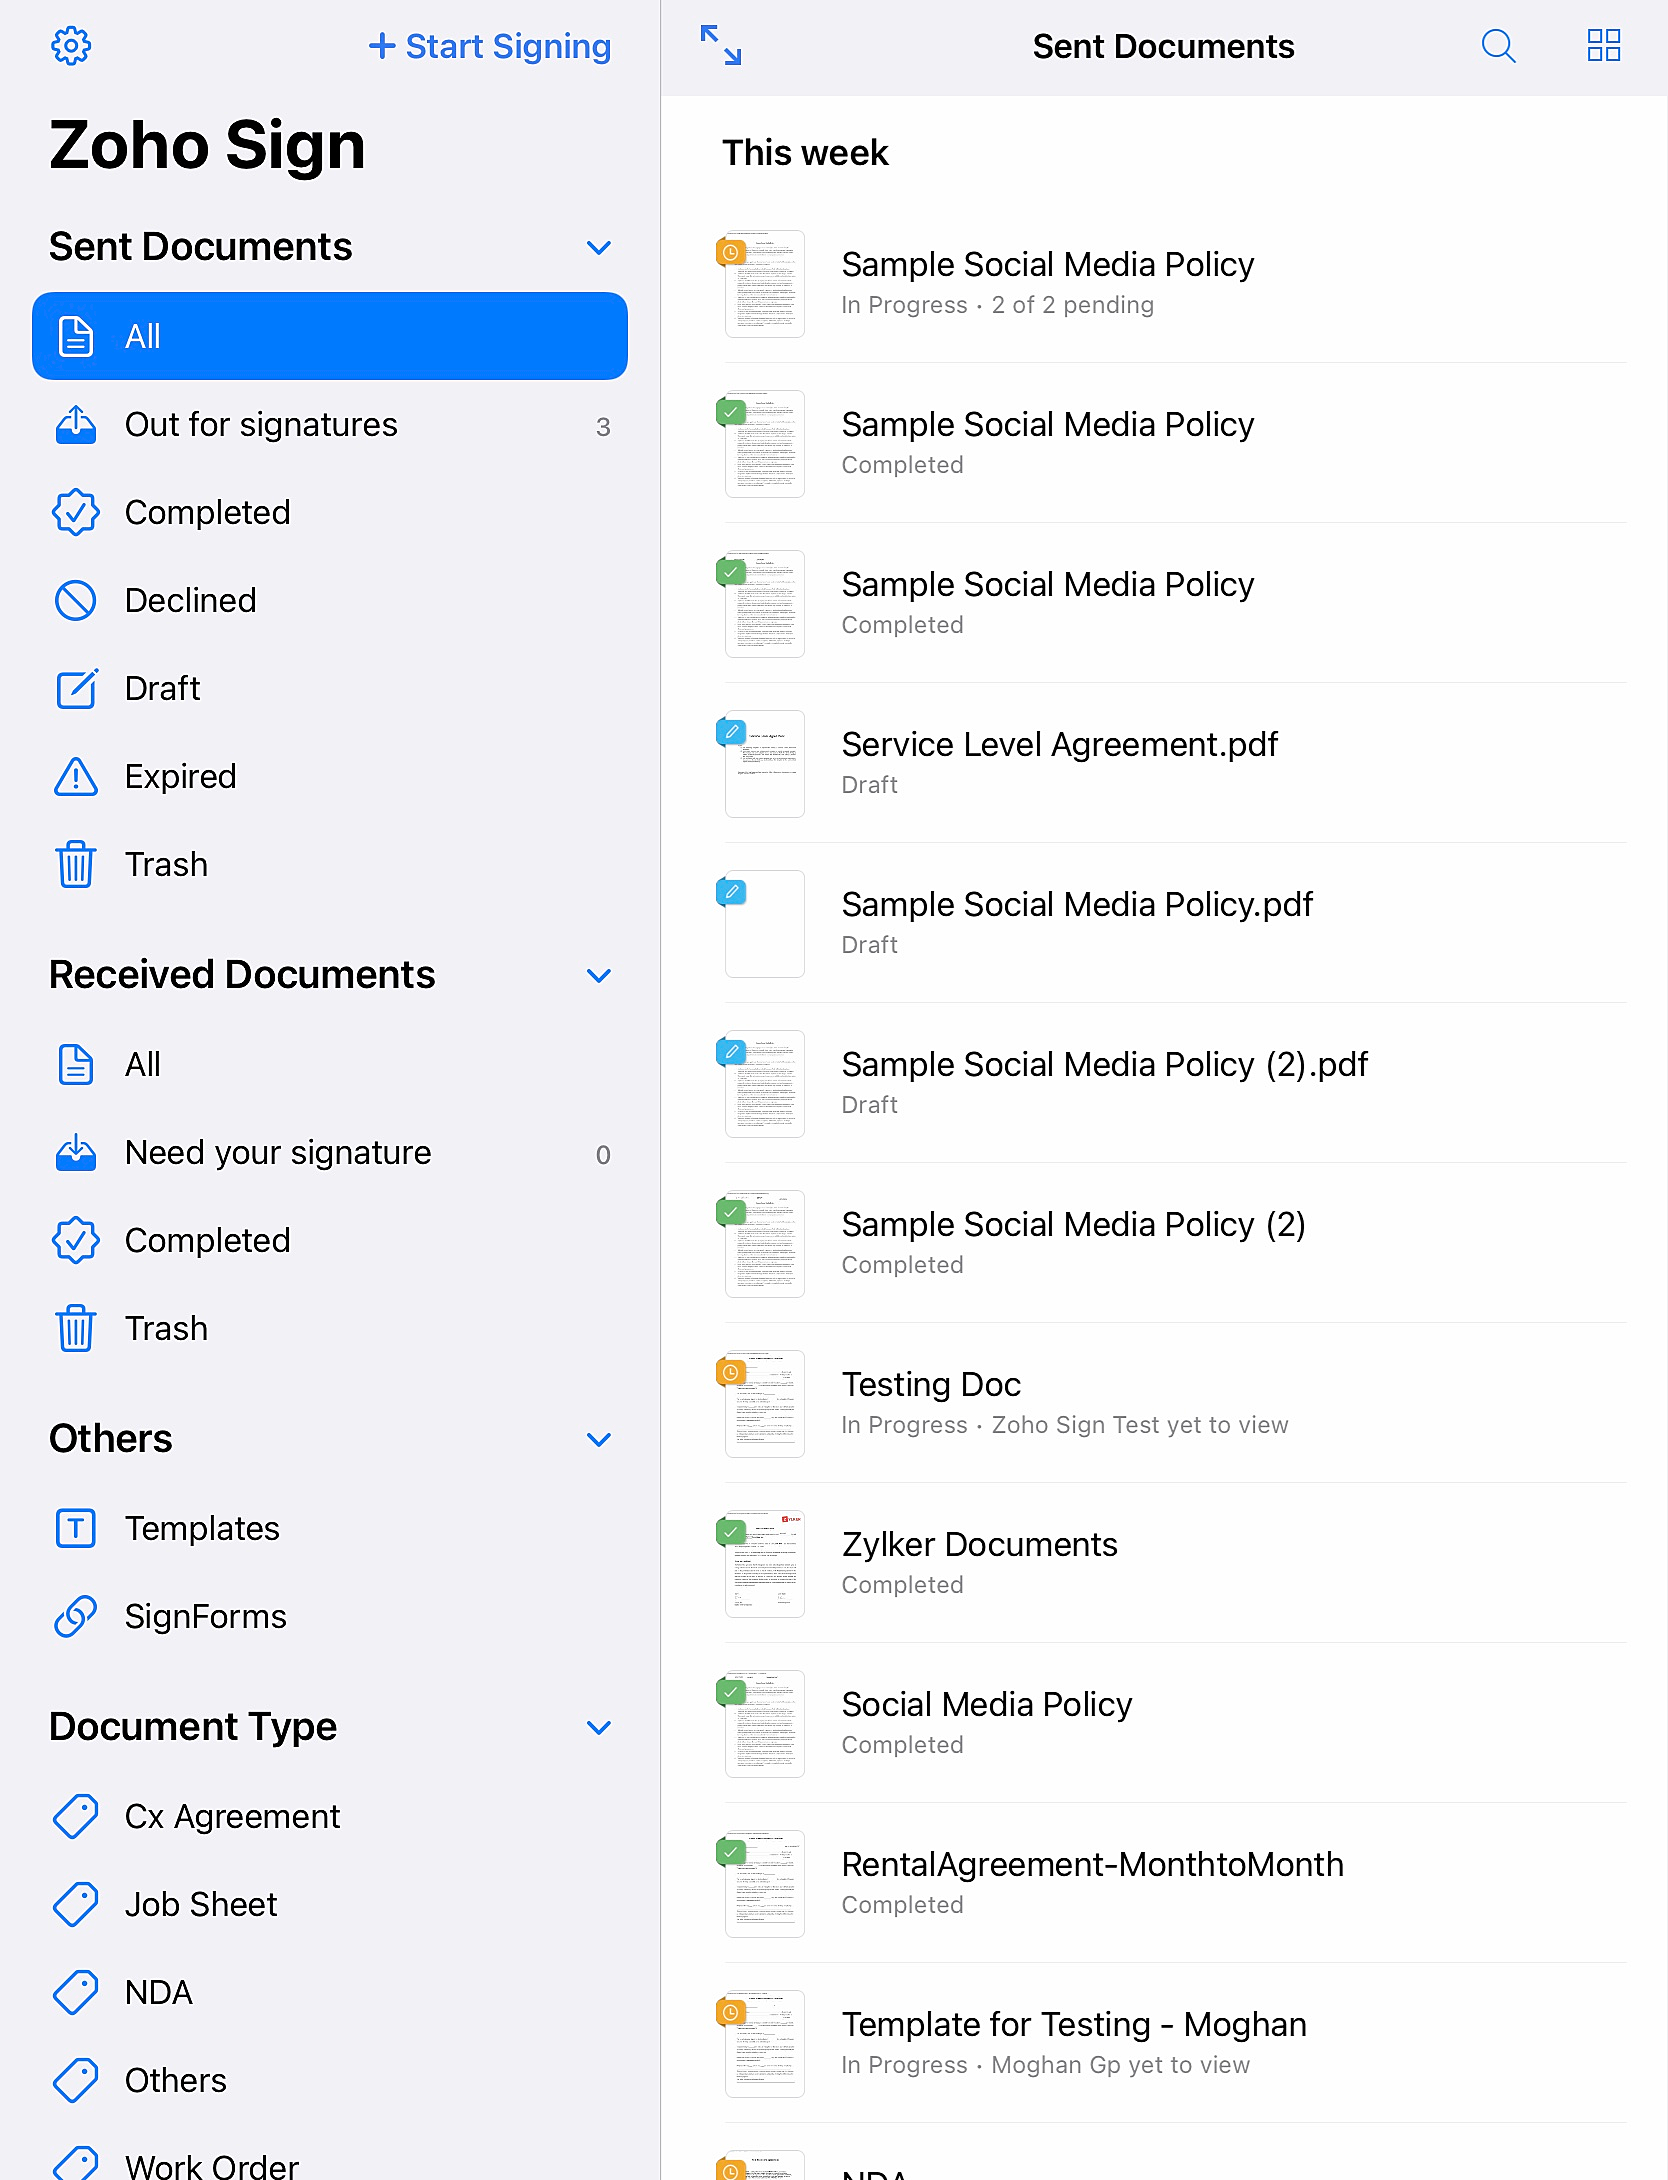View Expired documents
The image size is (1668, 2180).
330,777
